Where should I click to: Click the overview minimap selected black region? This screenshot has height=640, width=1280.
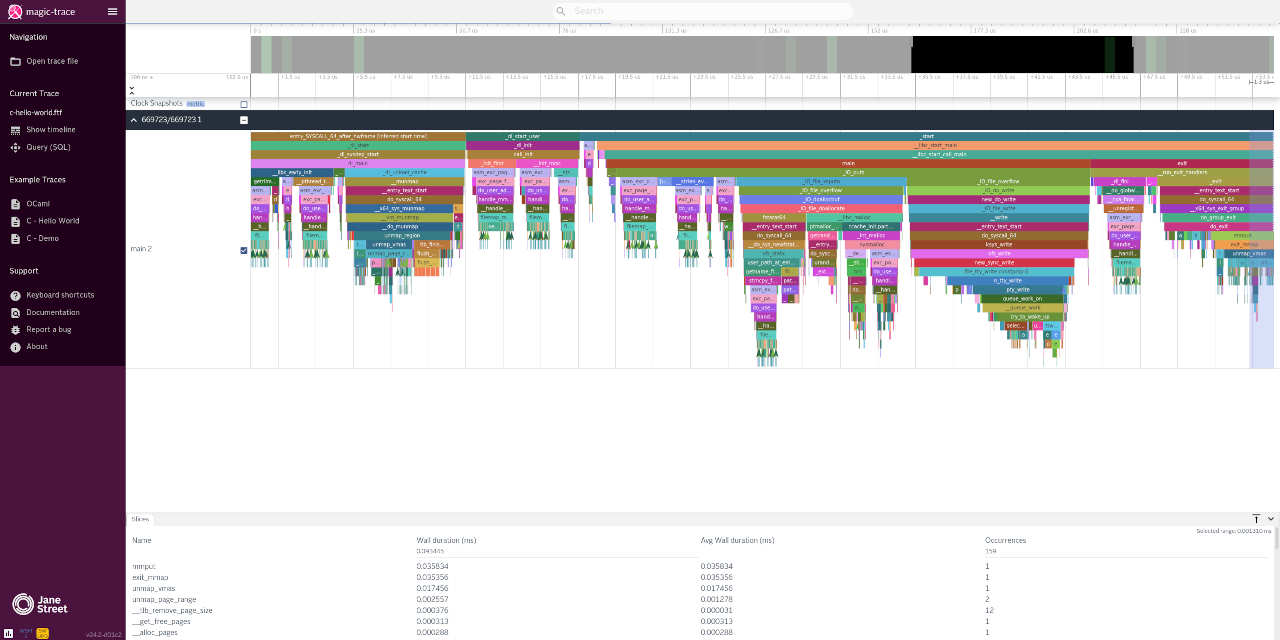pyautogui.click(x=1020, y=55)
